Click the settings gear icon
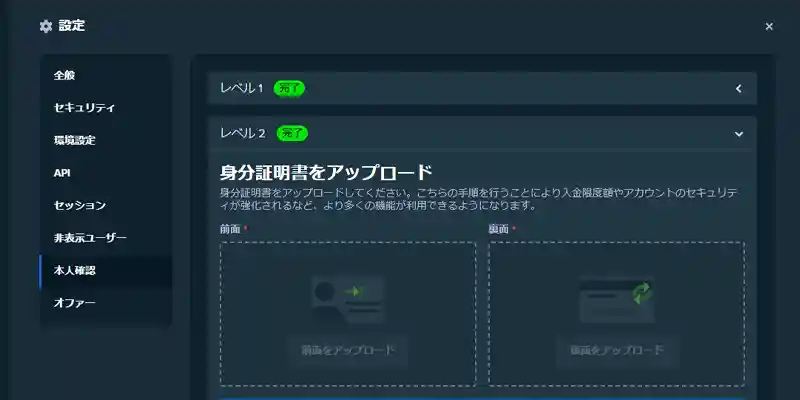Viewport: 800px width, 400px height. (x=45, y=26)
